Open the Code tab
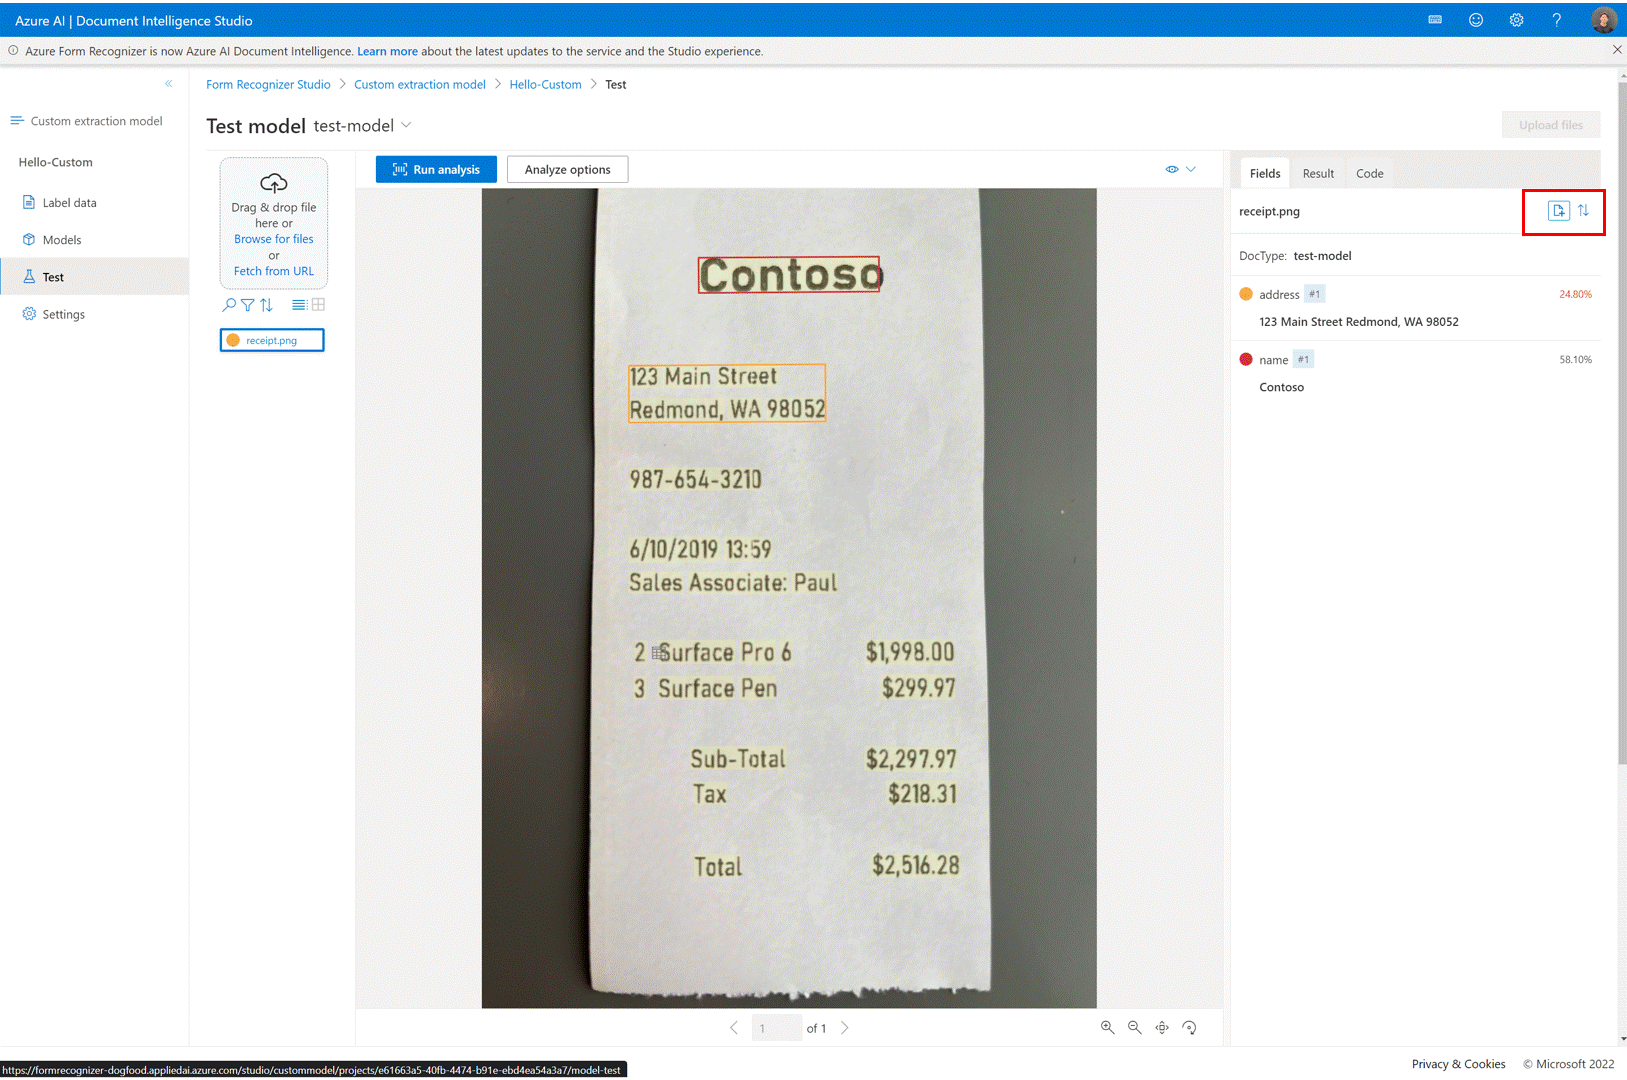Screen dimensions: 1627x1080 (1370, 172)
